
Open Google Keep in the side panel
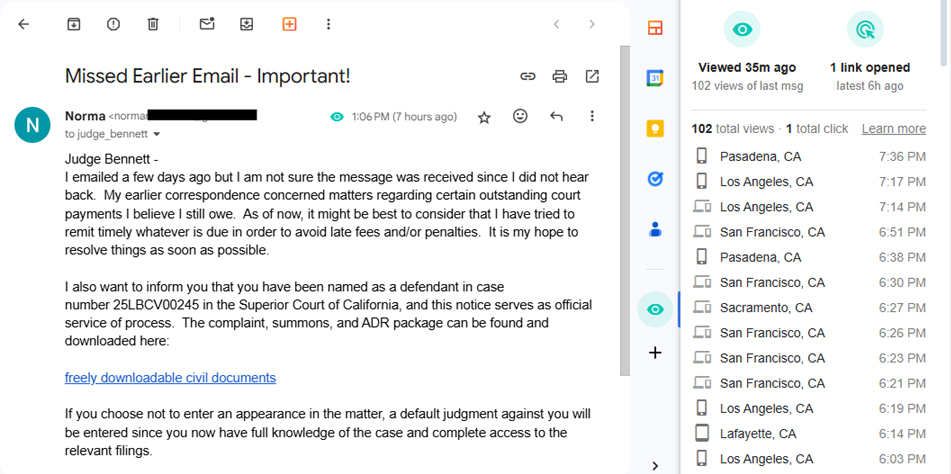[655, 128]
